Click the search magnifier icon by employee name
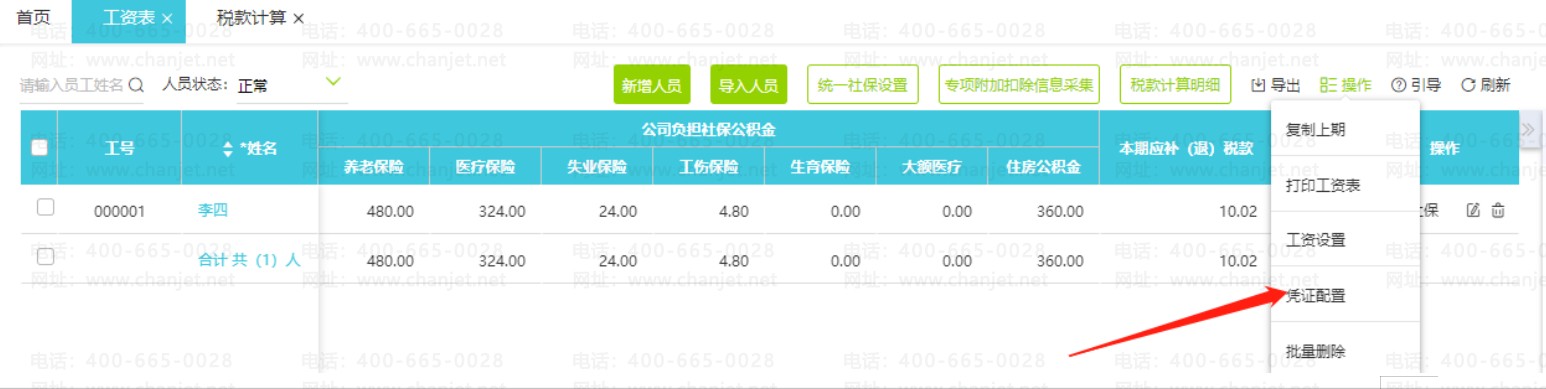Screen dimensions: 1546x389 point(137,85)
